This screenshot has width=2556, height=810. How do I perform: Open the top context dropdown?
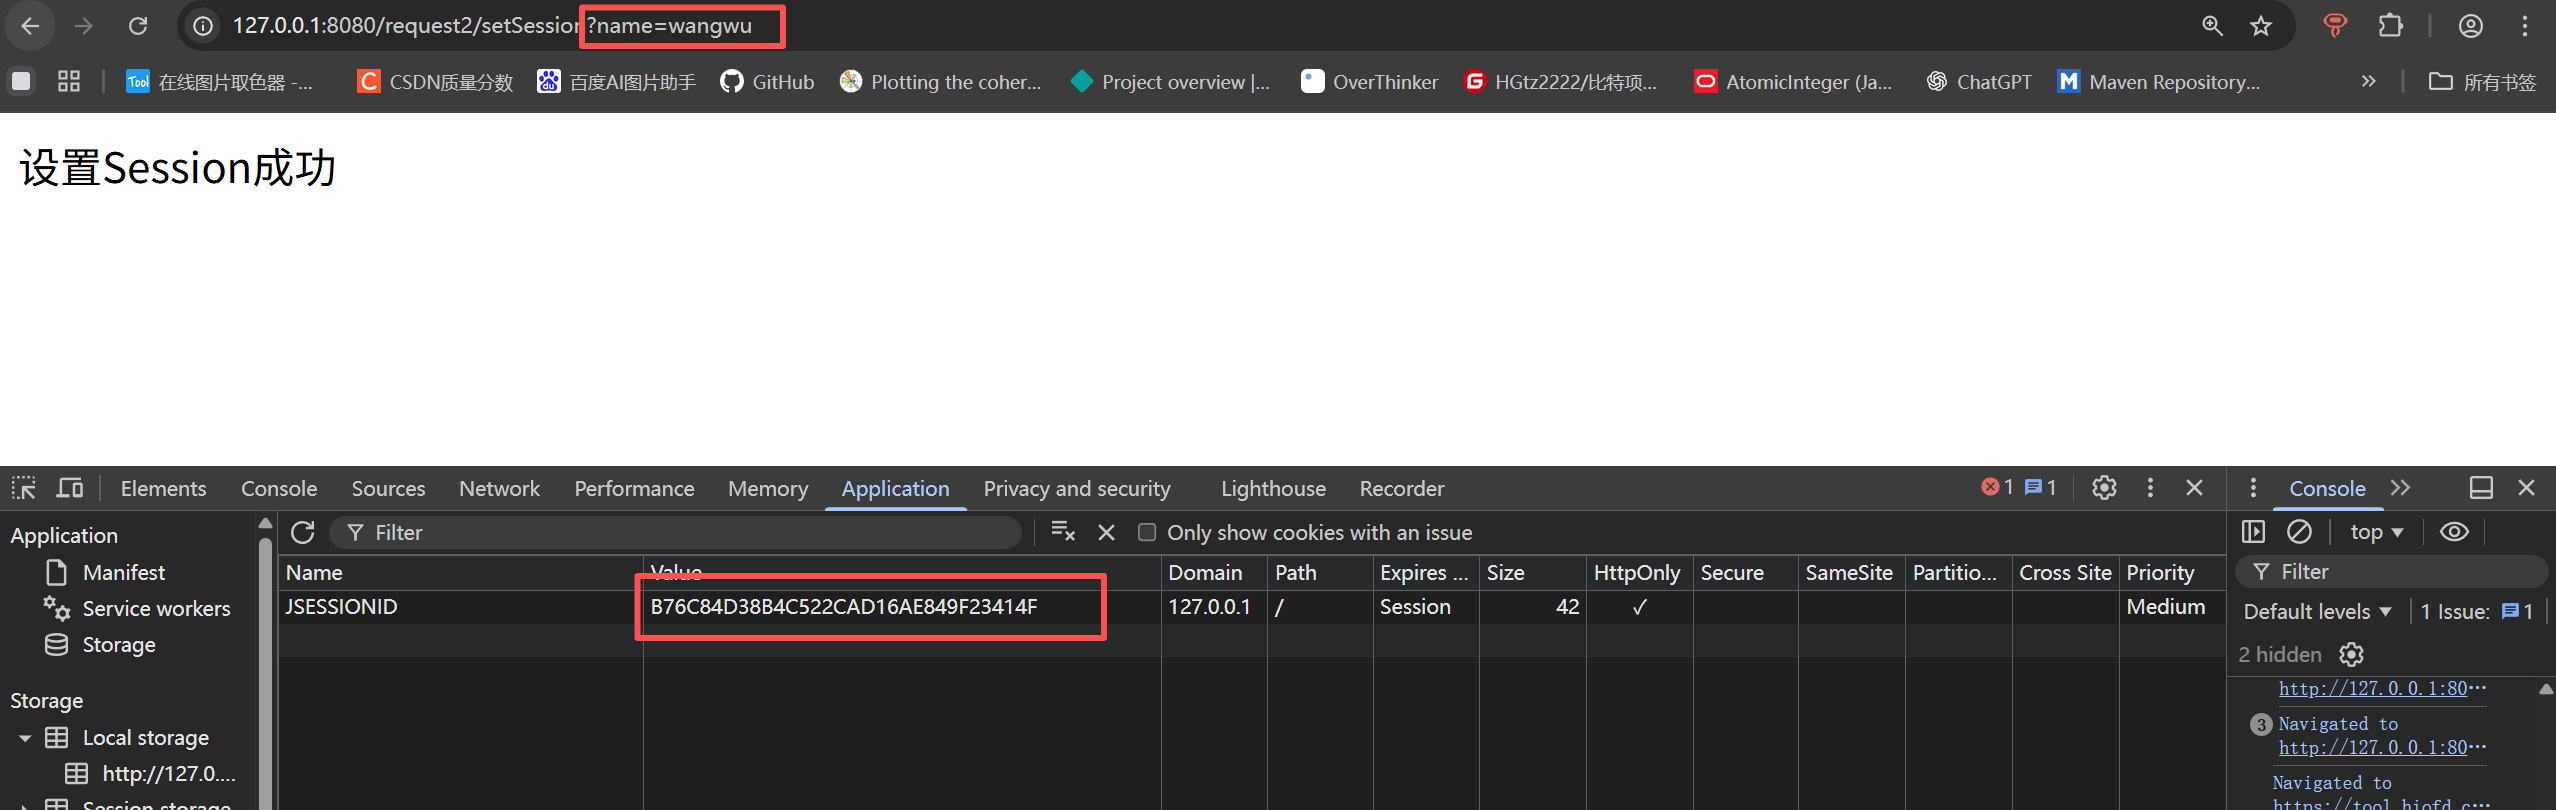pyautogui.click(x=2376, y=532)
